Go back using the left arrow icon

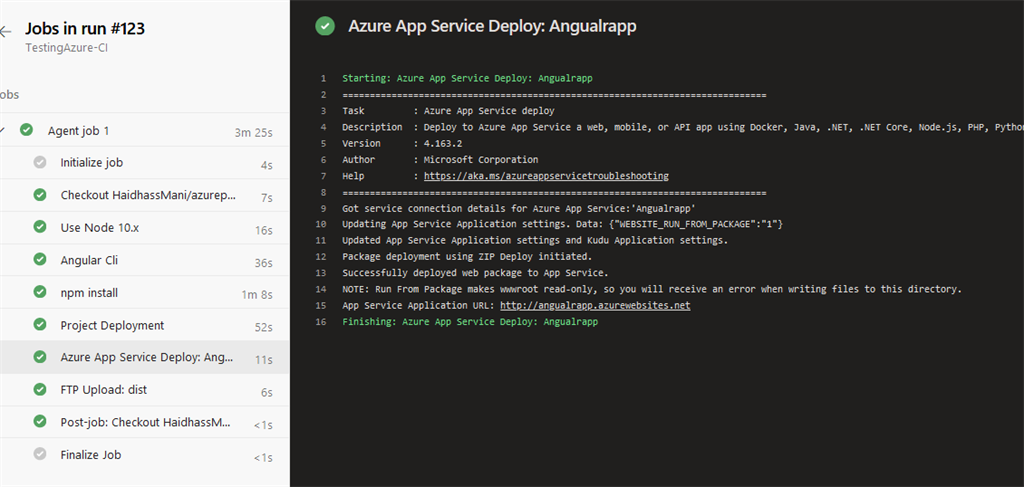point(5,31)
